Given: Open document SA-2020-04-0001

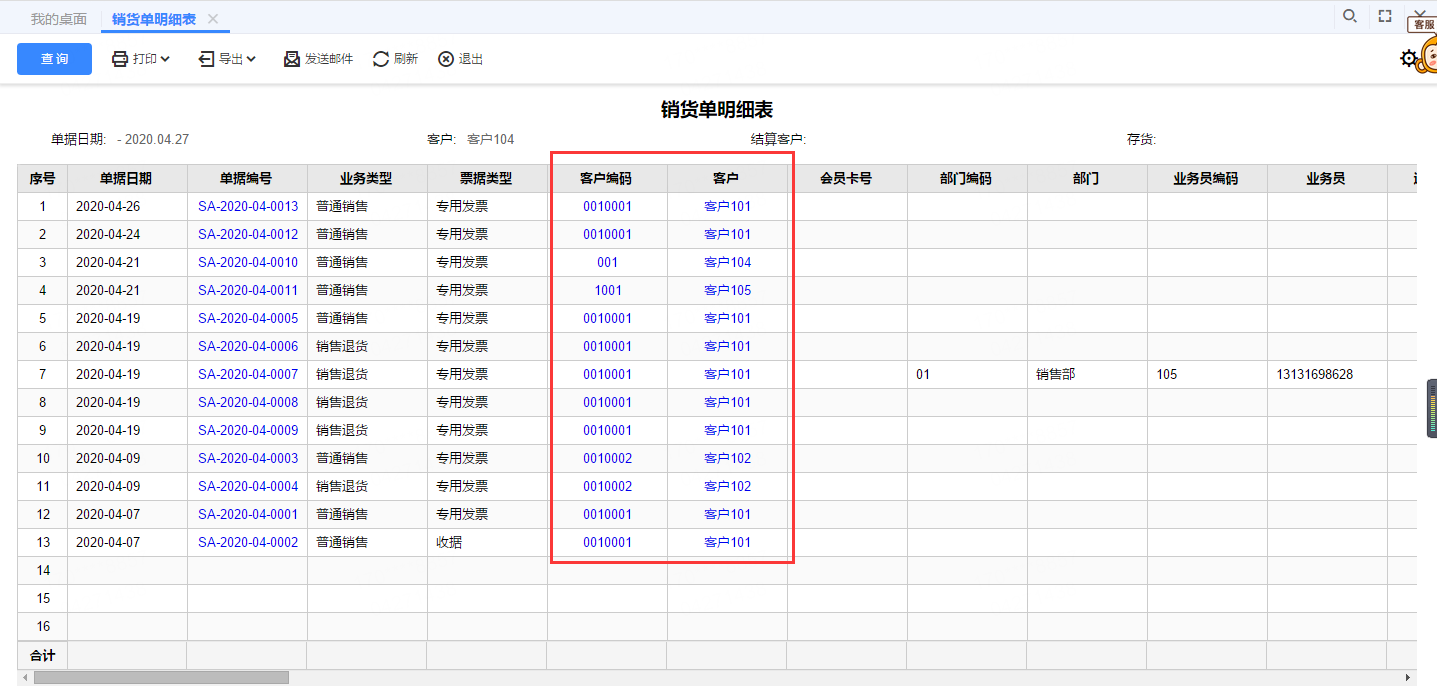Looking at the screenshot, I should pos(248,515).
